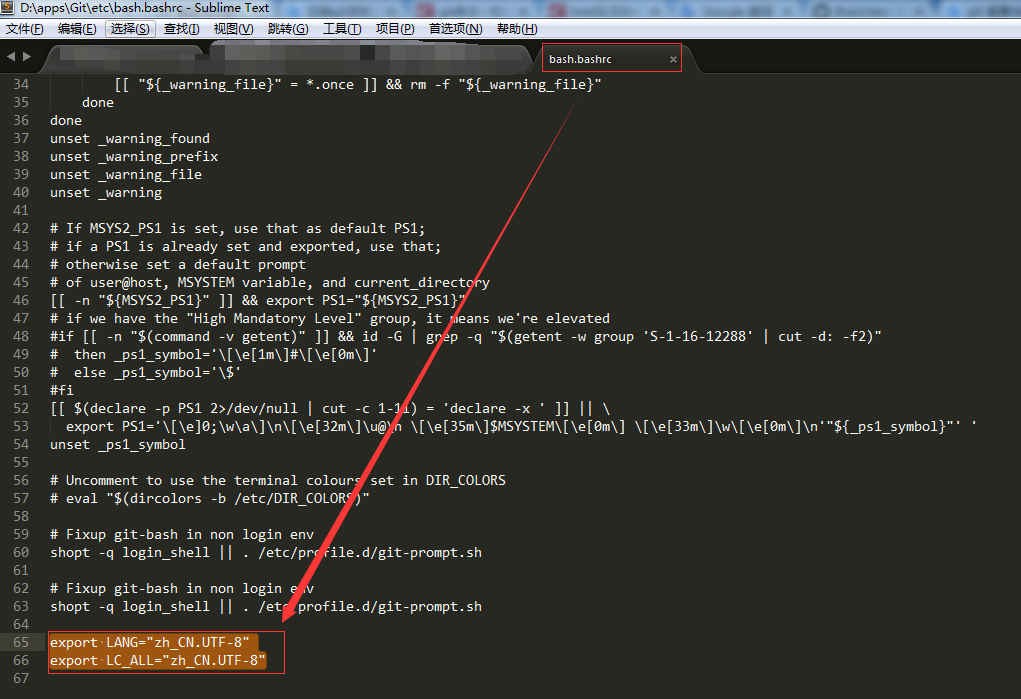Click the forward navigation arrow
This screenshot has height=699, width=1021.
(x=24, y=57)
